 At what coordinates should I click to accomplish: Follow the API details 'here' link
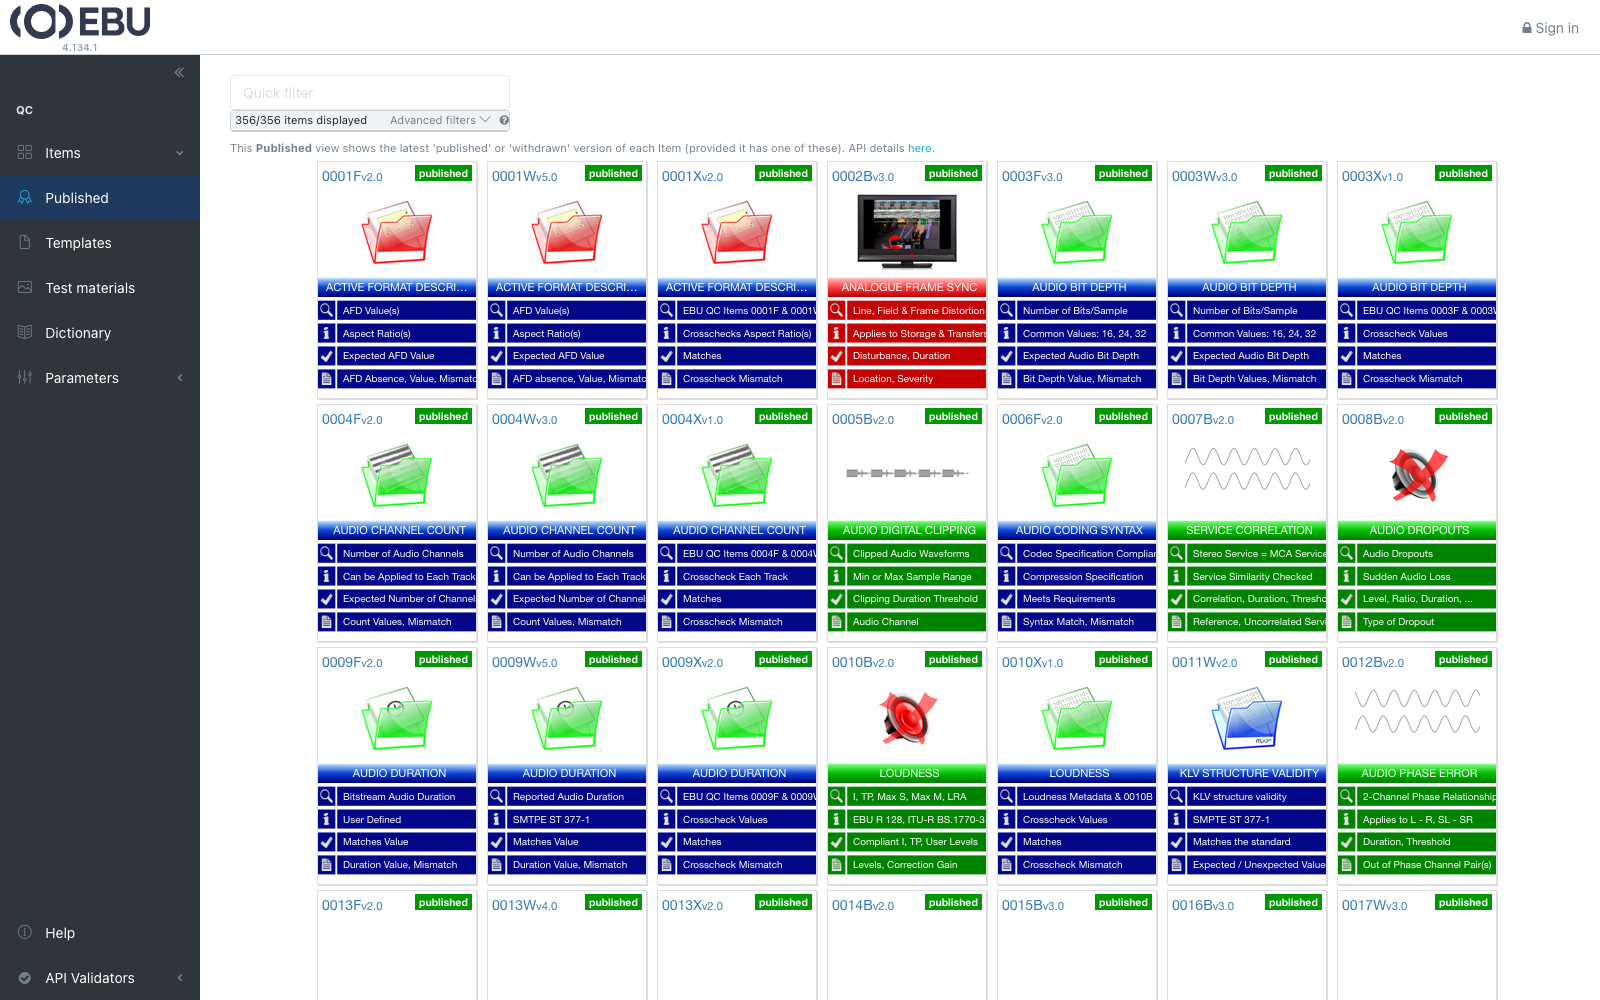point(920,148)
